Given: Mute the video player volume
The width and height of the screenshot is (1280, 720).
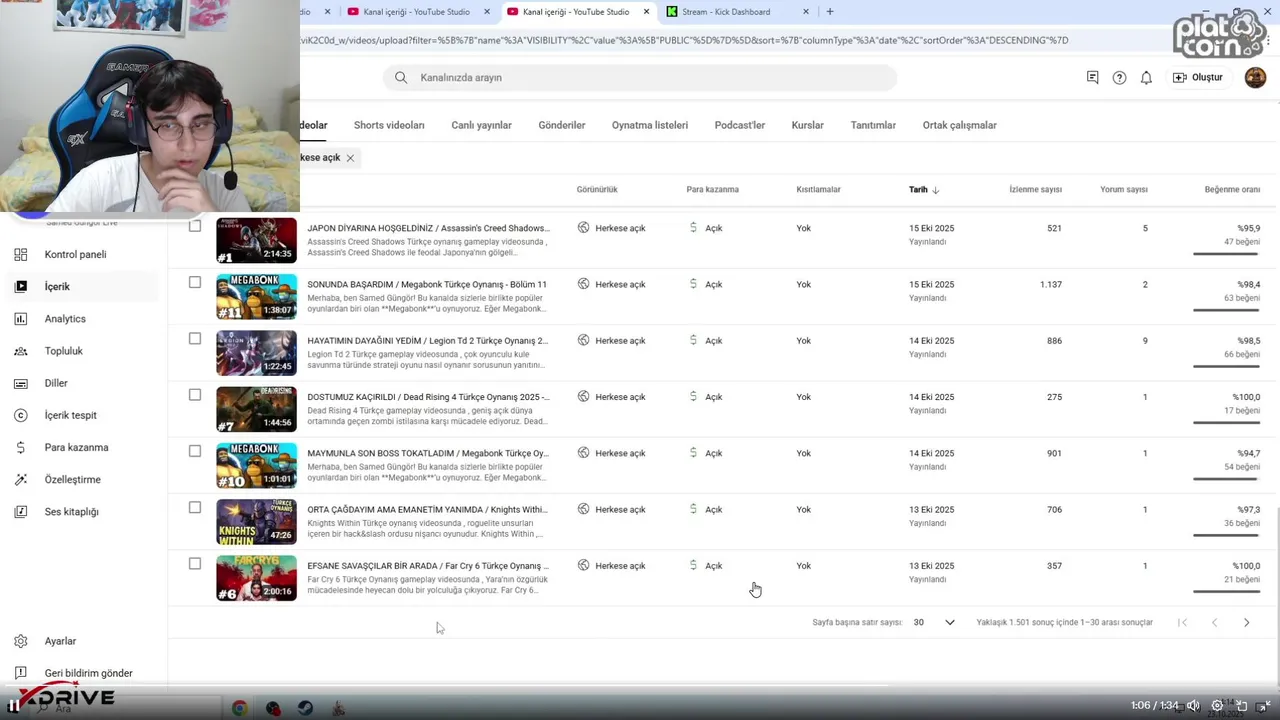Looking at the screenshot, I should (1193, 705).
